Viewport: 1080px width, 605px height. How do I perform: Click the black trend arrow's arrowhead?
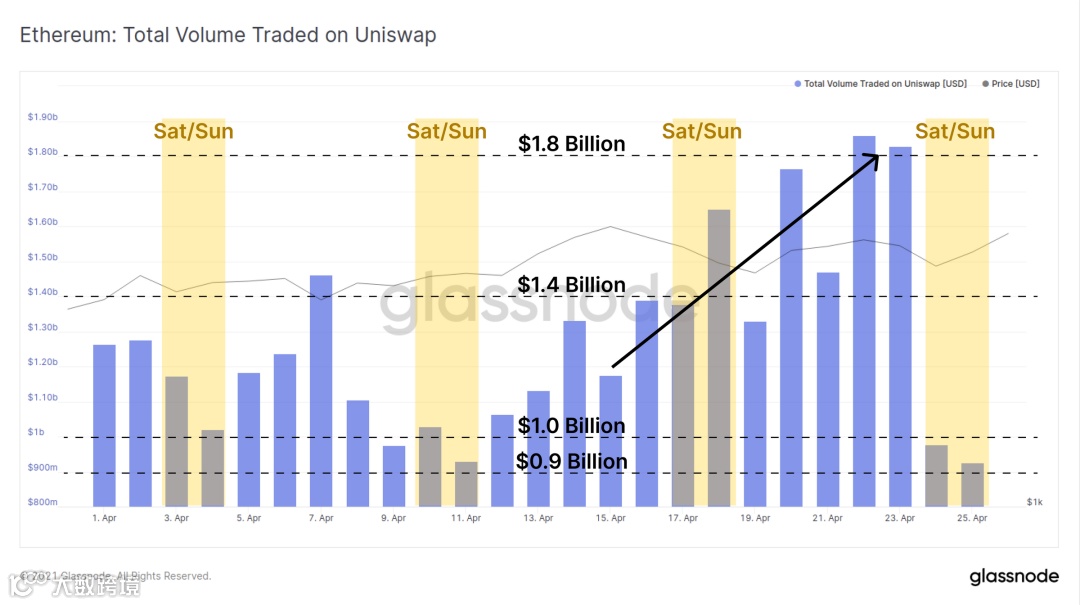(873, 158)
